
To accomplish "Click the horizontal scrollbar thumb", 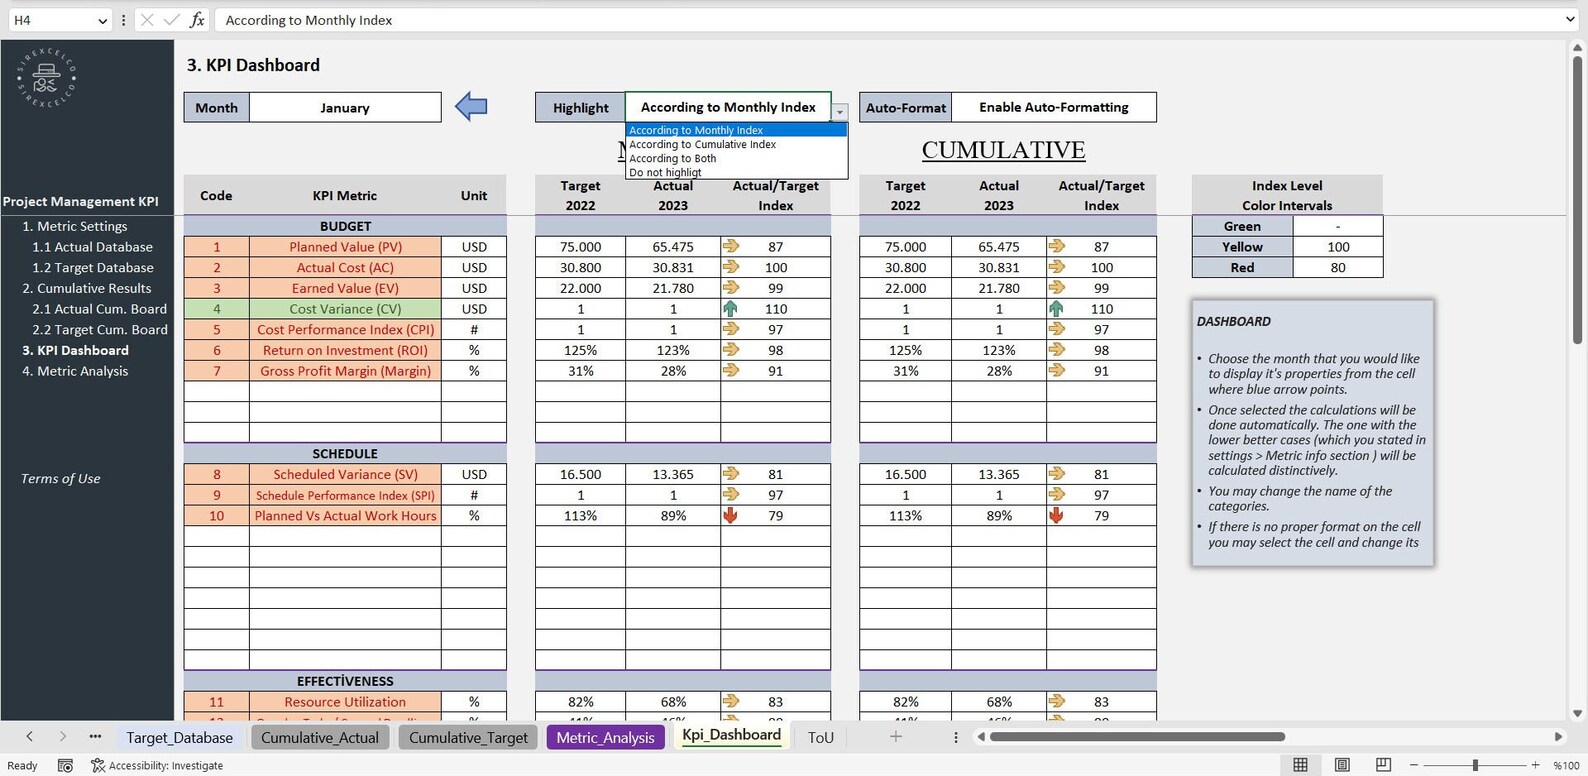I will 1138,737.
